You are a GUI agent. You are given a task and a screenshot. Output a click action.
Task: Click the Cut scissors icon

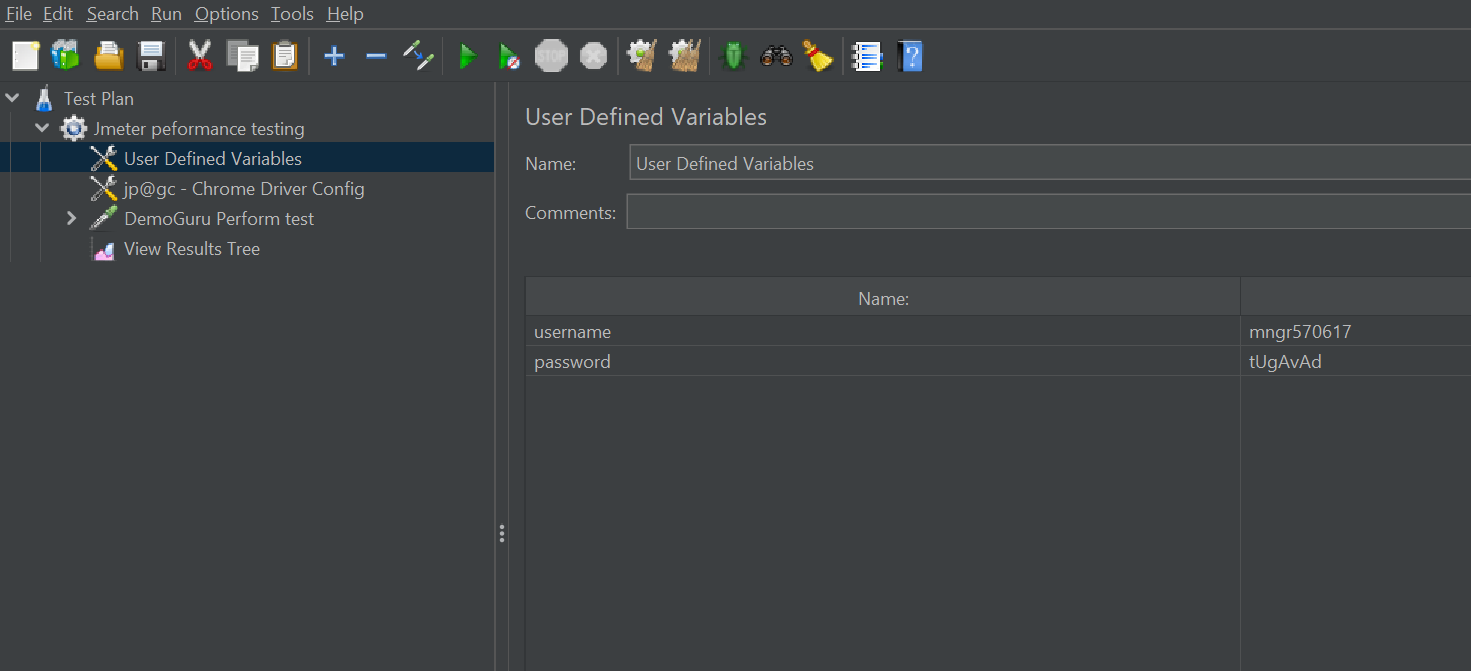200,56
